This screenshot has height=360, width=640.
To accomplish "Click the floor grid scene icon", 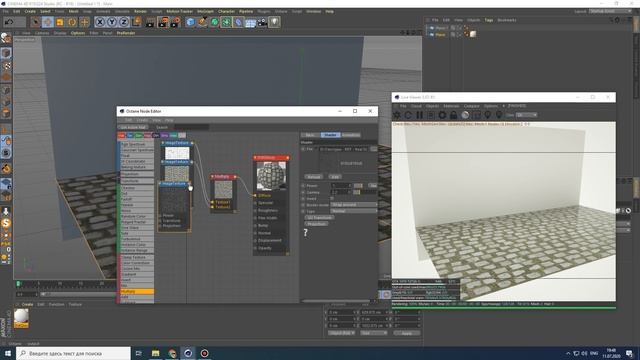I will tap(250, 22).
